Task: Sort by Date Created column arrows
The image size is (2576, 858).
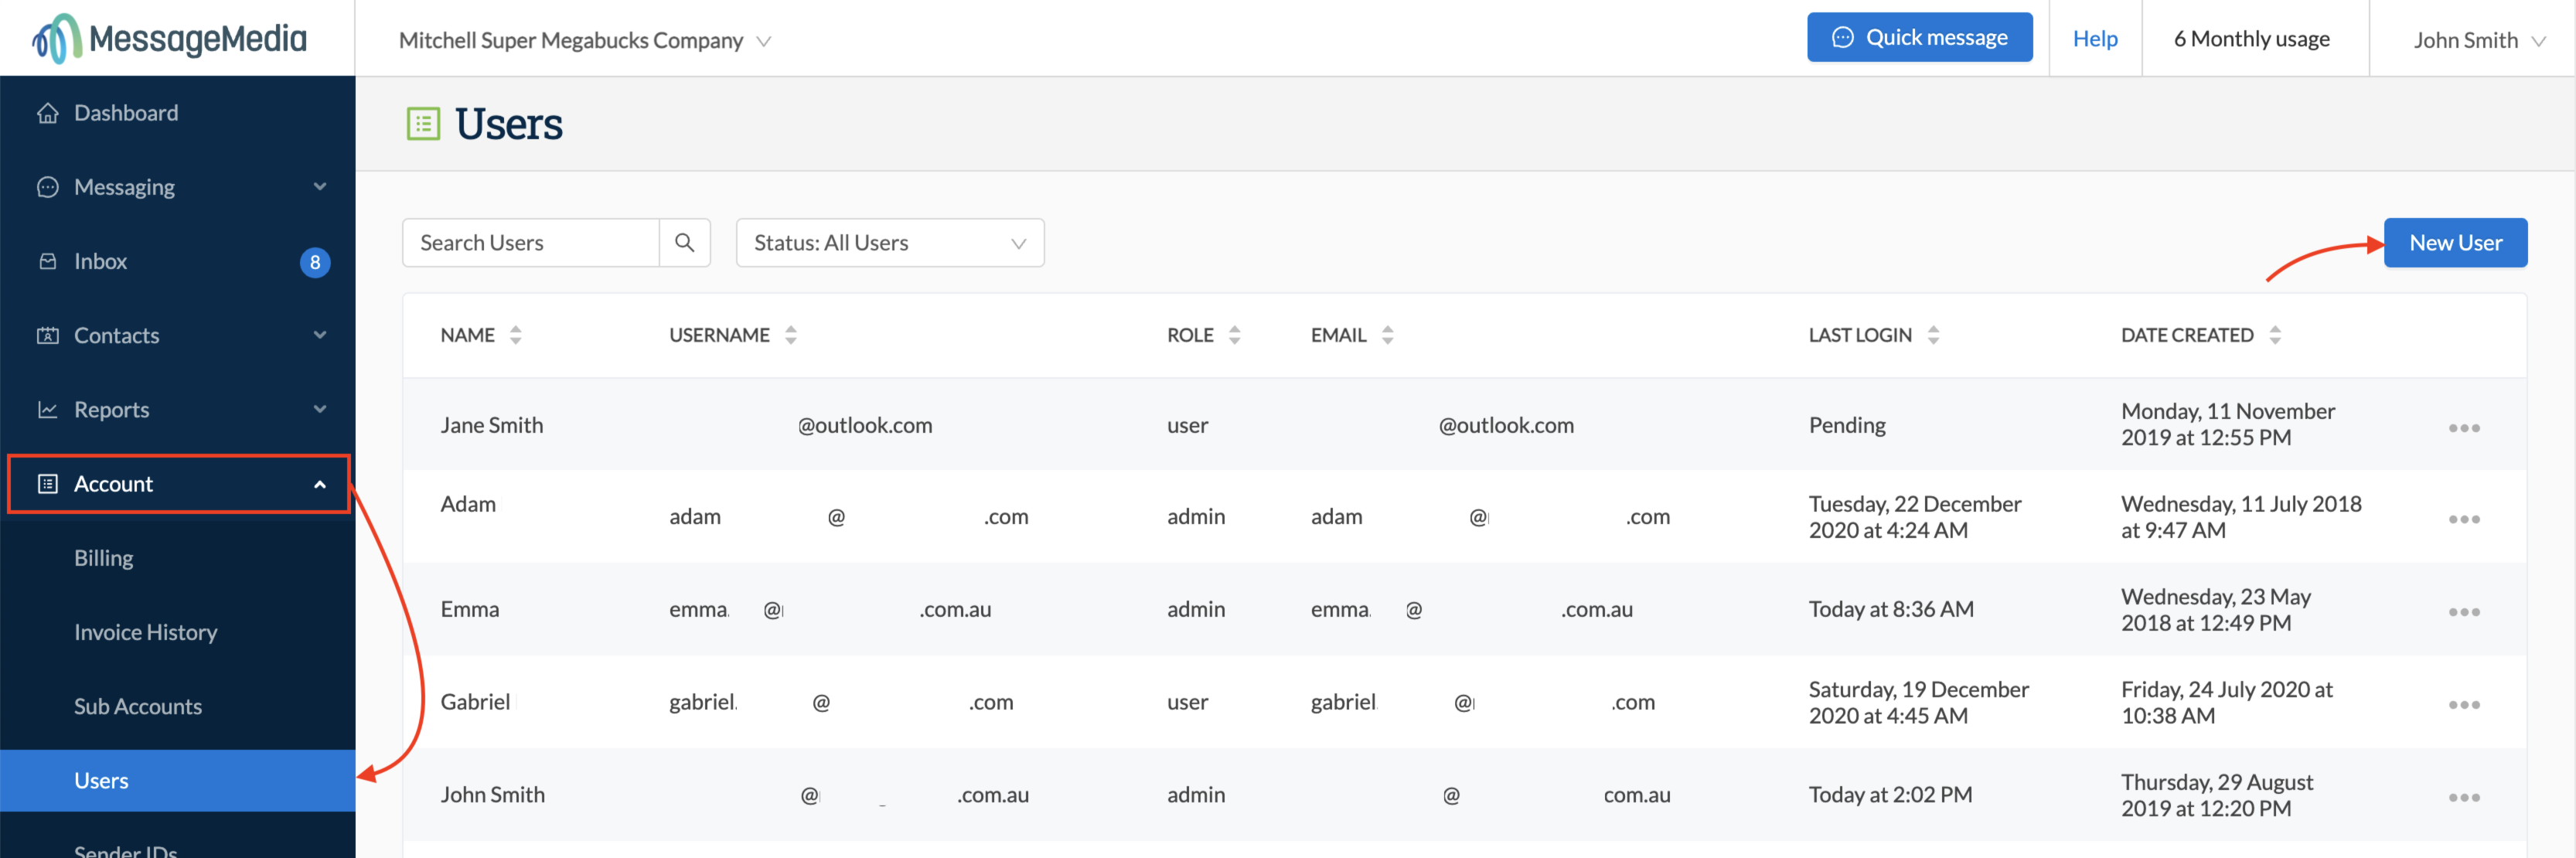Action: [2274, 335]
